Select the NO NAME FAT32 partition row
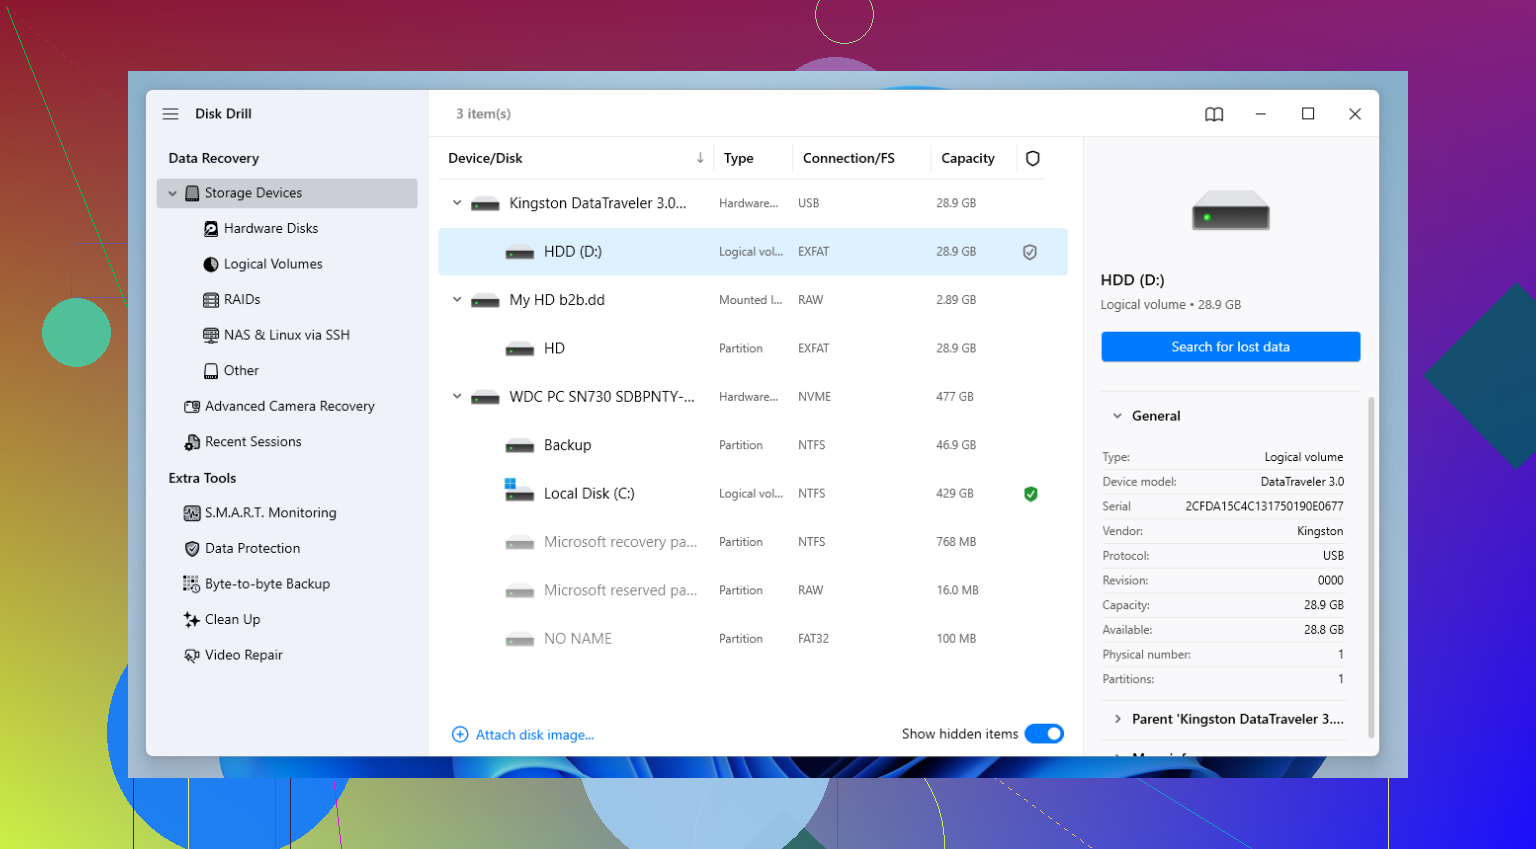Viewport: 1536px width, 849px height. pyautogui.click(x=752, y=639)
